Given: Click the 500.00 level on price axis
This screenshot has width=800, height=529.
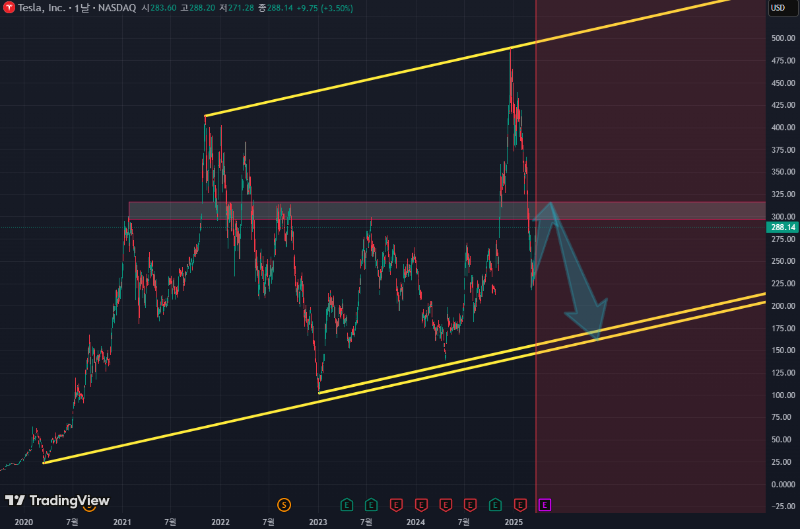Looking at the screenshot, I should [783, 38].
